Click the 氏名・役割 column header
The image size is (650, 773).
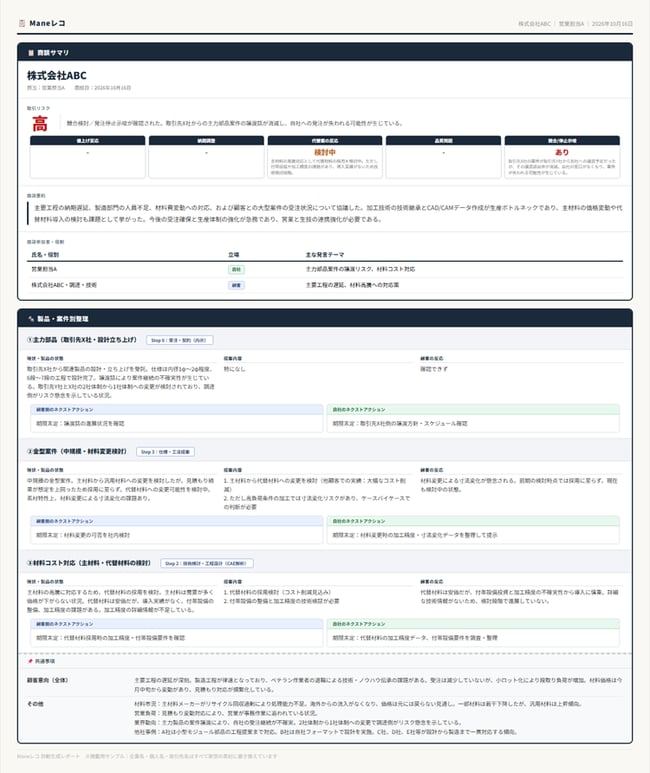(45, 255)
